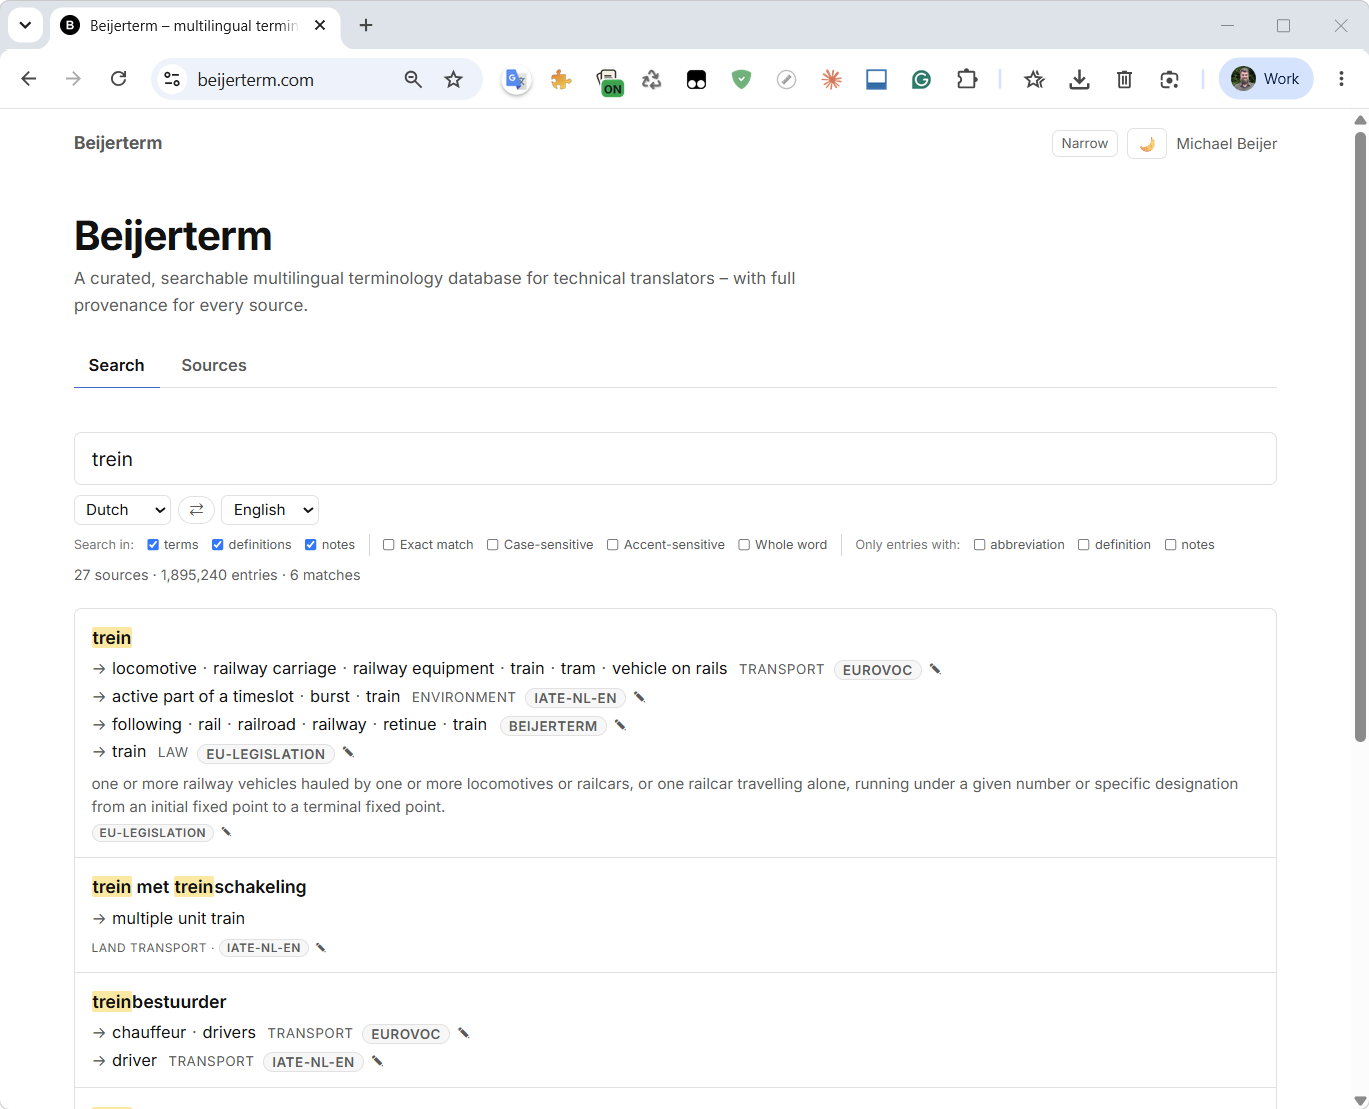The image size is (1369, 1109).
Task: Bookmark this page with star icon
Action: click(454, 79)
